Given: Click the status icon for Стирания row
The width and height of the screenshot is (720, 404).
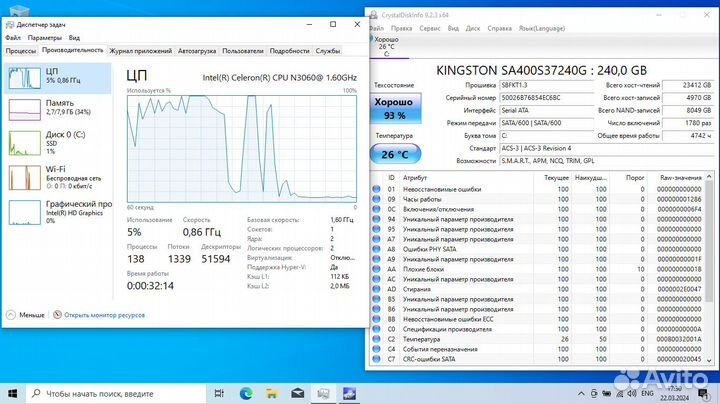Looking at the screenshot, I should (377, 289).
